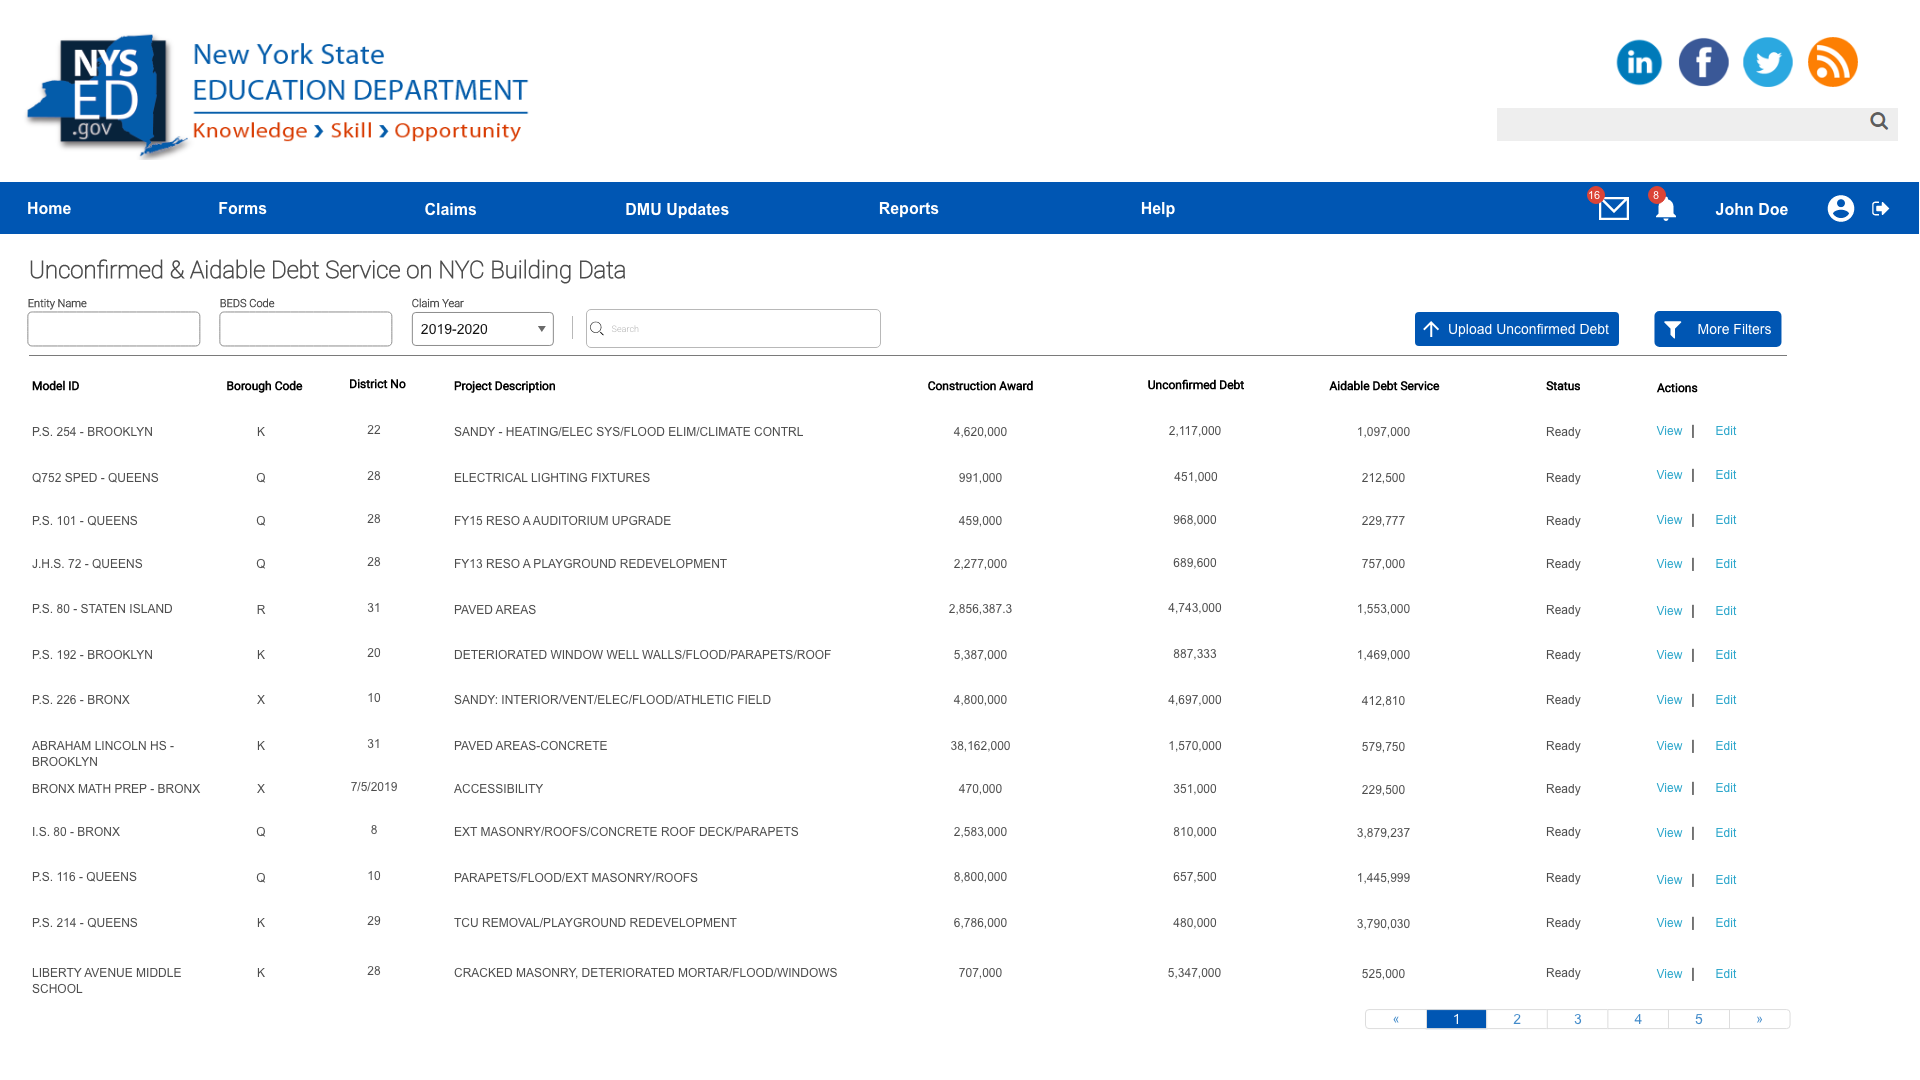Open the mail inbox envelope icon
Viewport: 1920px width, 1080px height.
pos(1613,208)
